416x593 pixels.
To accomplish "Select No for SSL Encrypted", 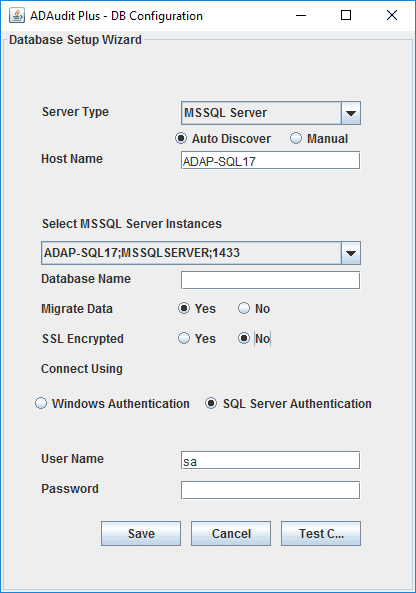I will pyautogui.click(x=244, y=338).
